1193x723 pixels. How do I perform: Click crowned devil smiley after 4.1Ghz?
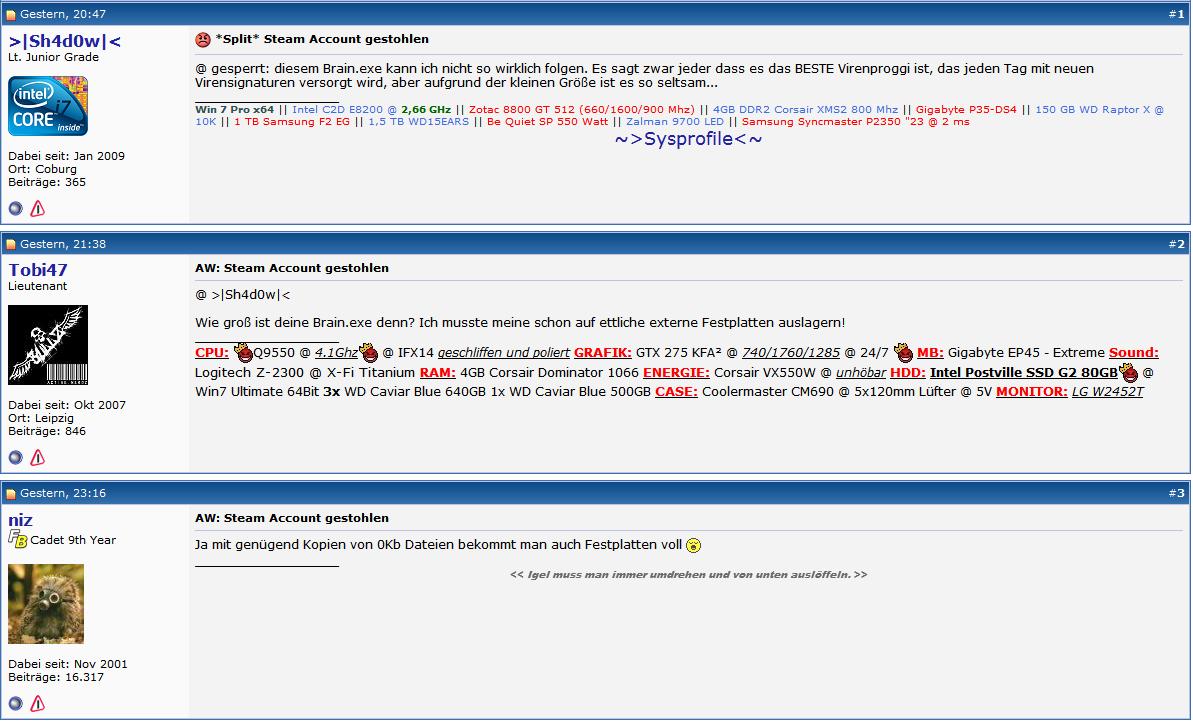(x=368, y=352)
